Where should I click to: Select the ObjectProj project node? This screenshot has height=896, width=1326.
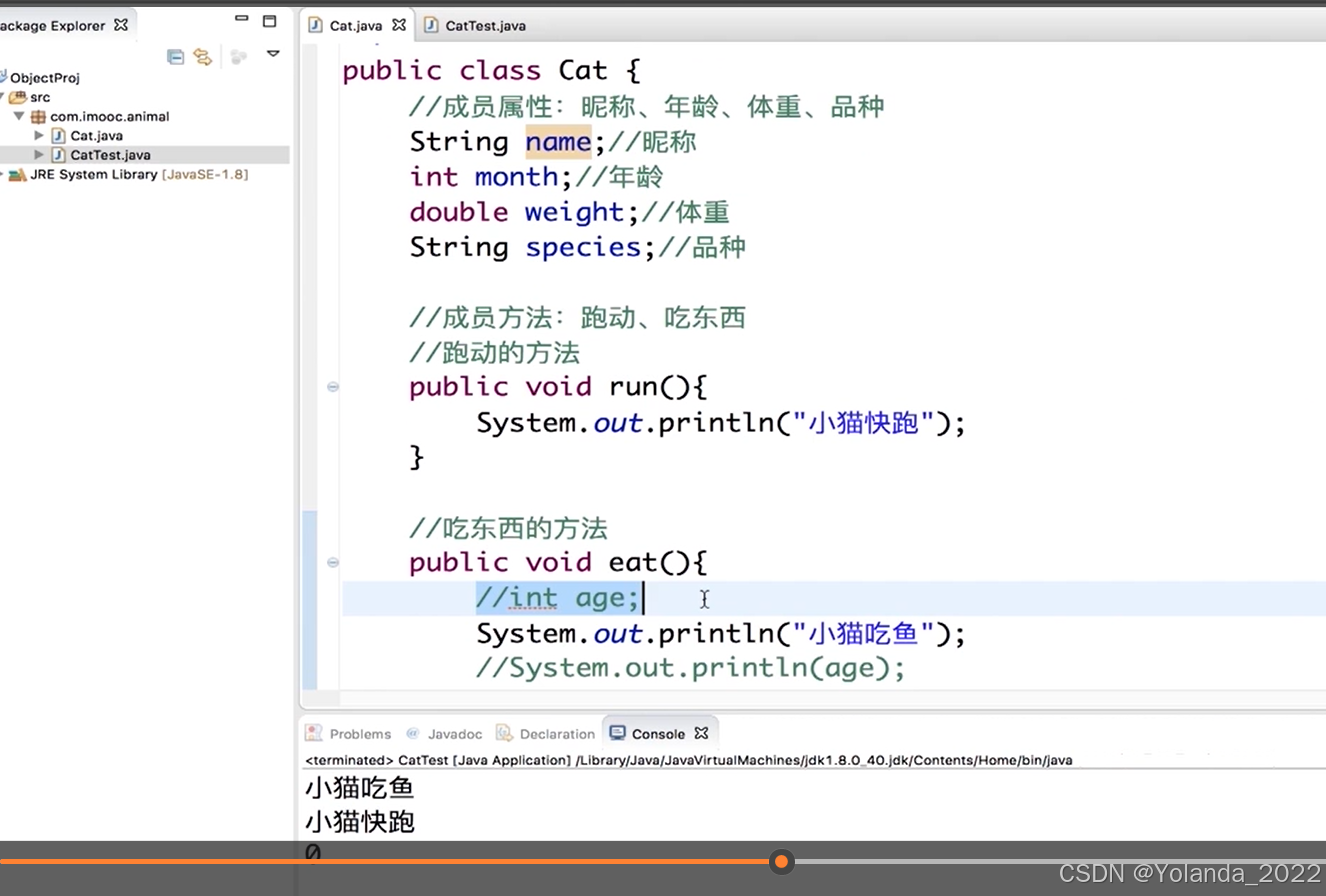tap(45, 77)
